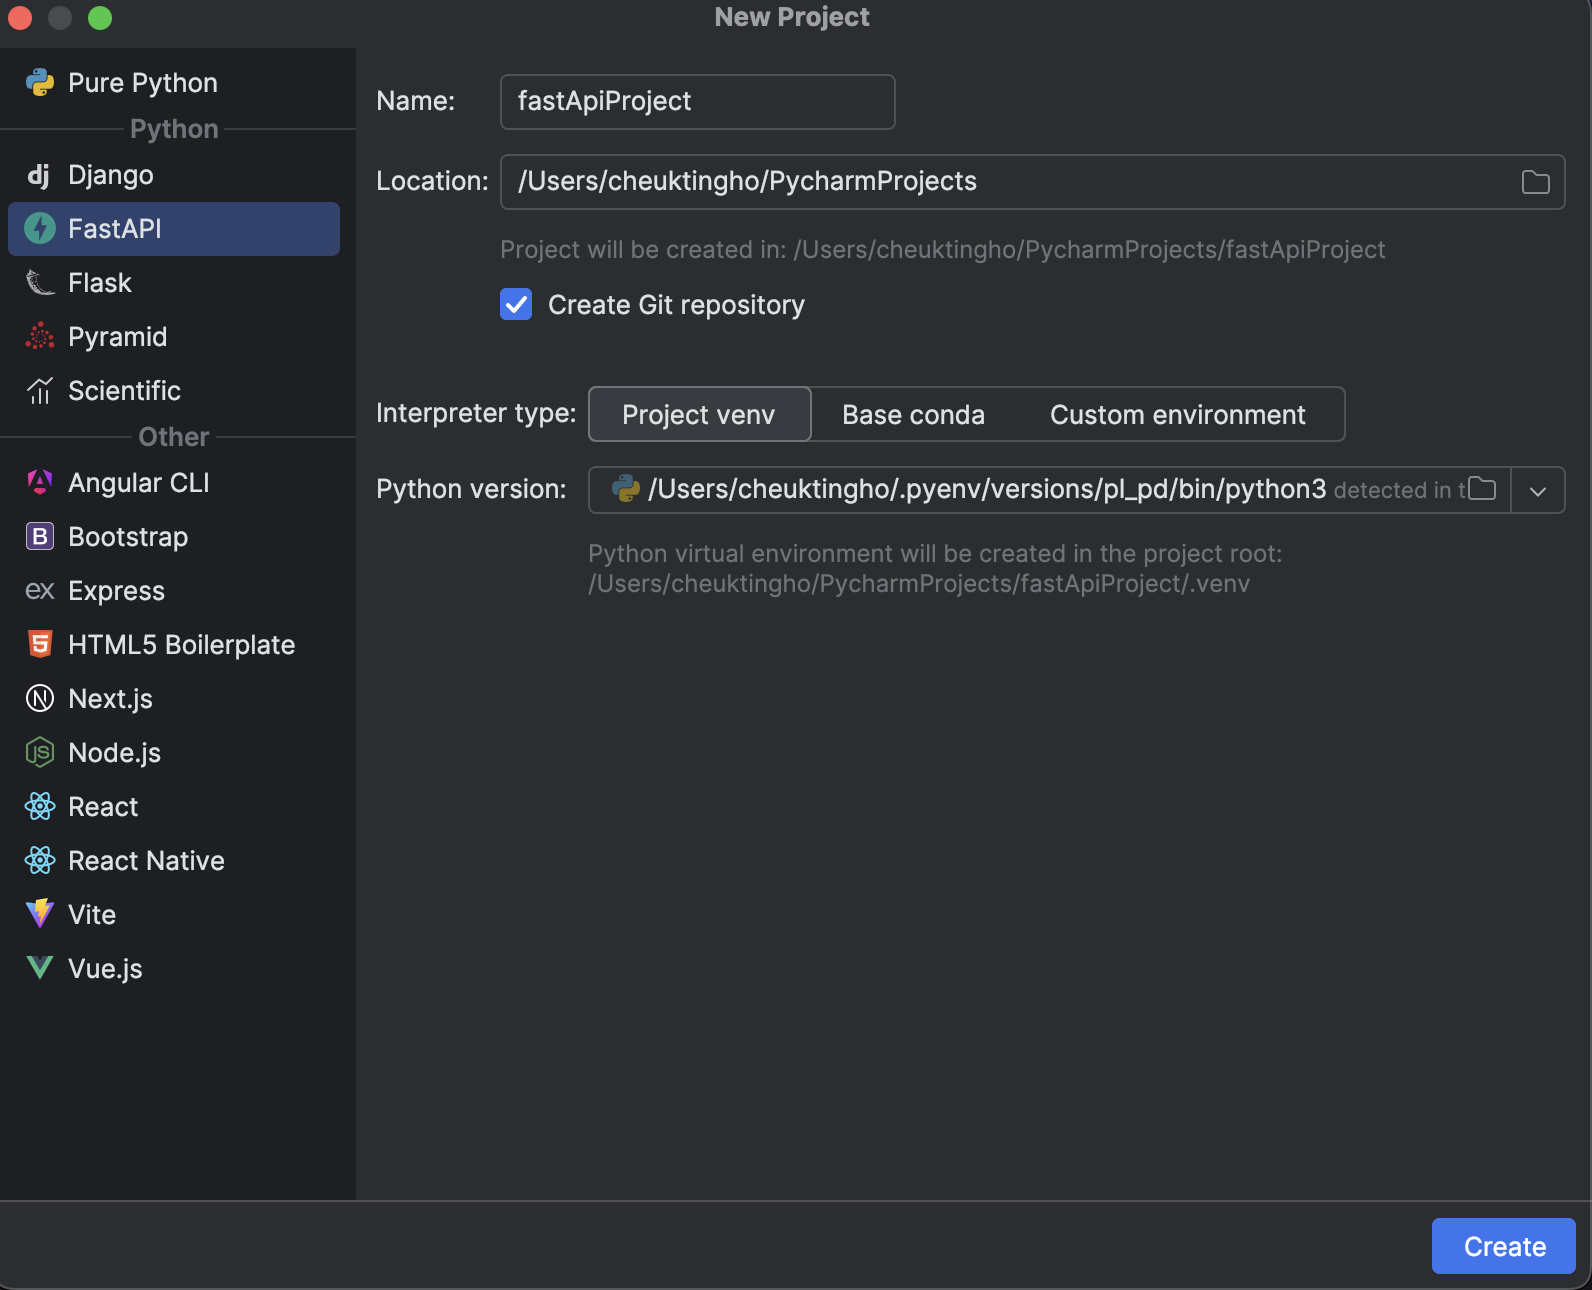Uncheck Create Git repository checkbox

click(x=516, y=304)
